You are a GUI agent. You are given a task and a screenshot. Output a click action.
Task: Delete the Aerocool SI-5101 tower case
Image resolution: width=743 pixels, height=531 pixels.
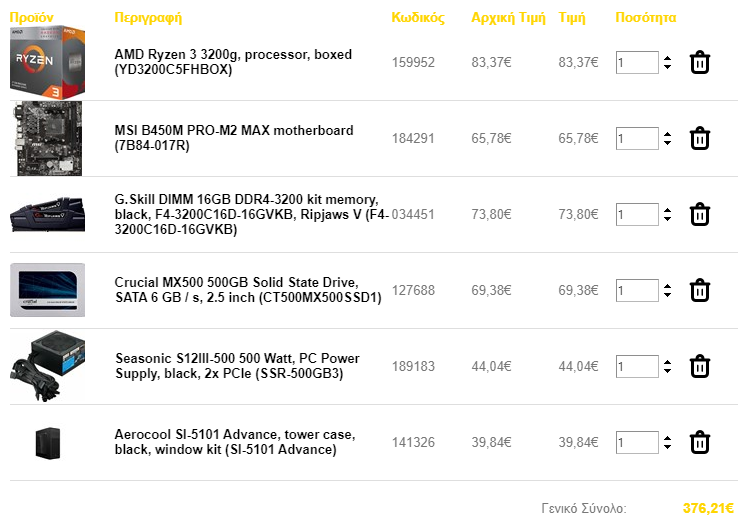pyautogui.click(x=699, y=442)
